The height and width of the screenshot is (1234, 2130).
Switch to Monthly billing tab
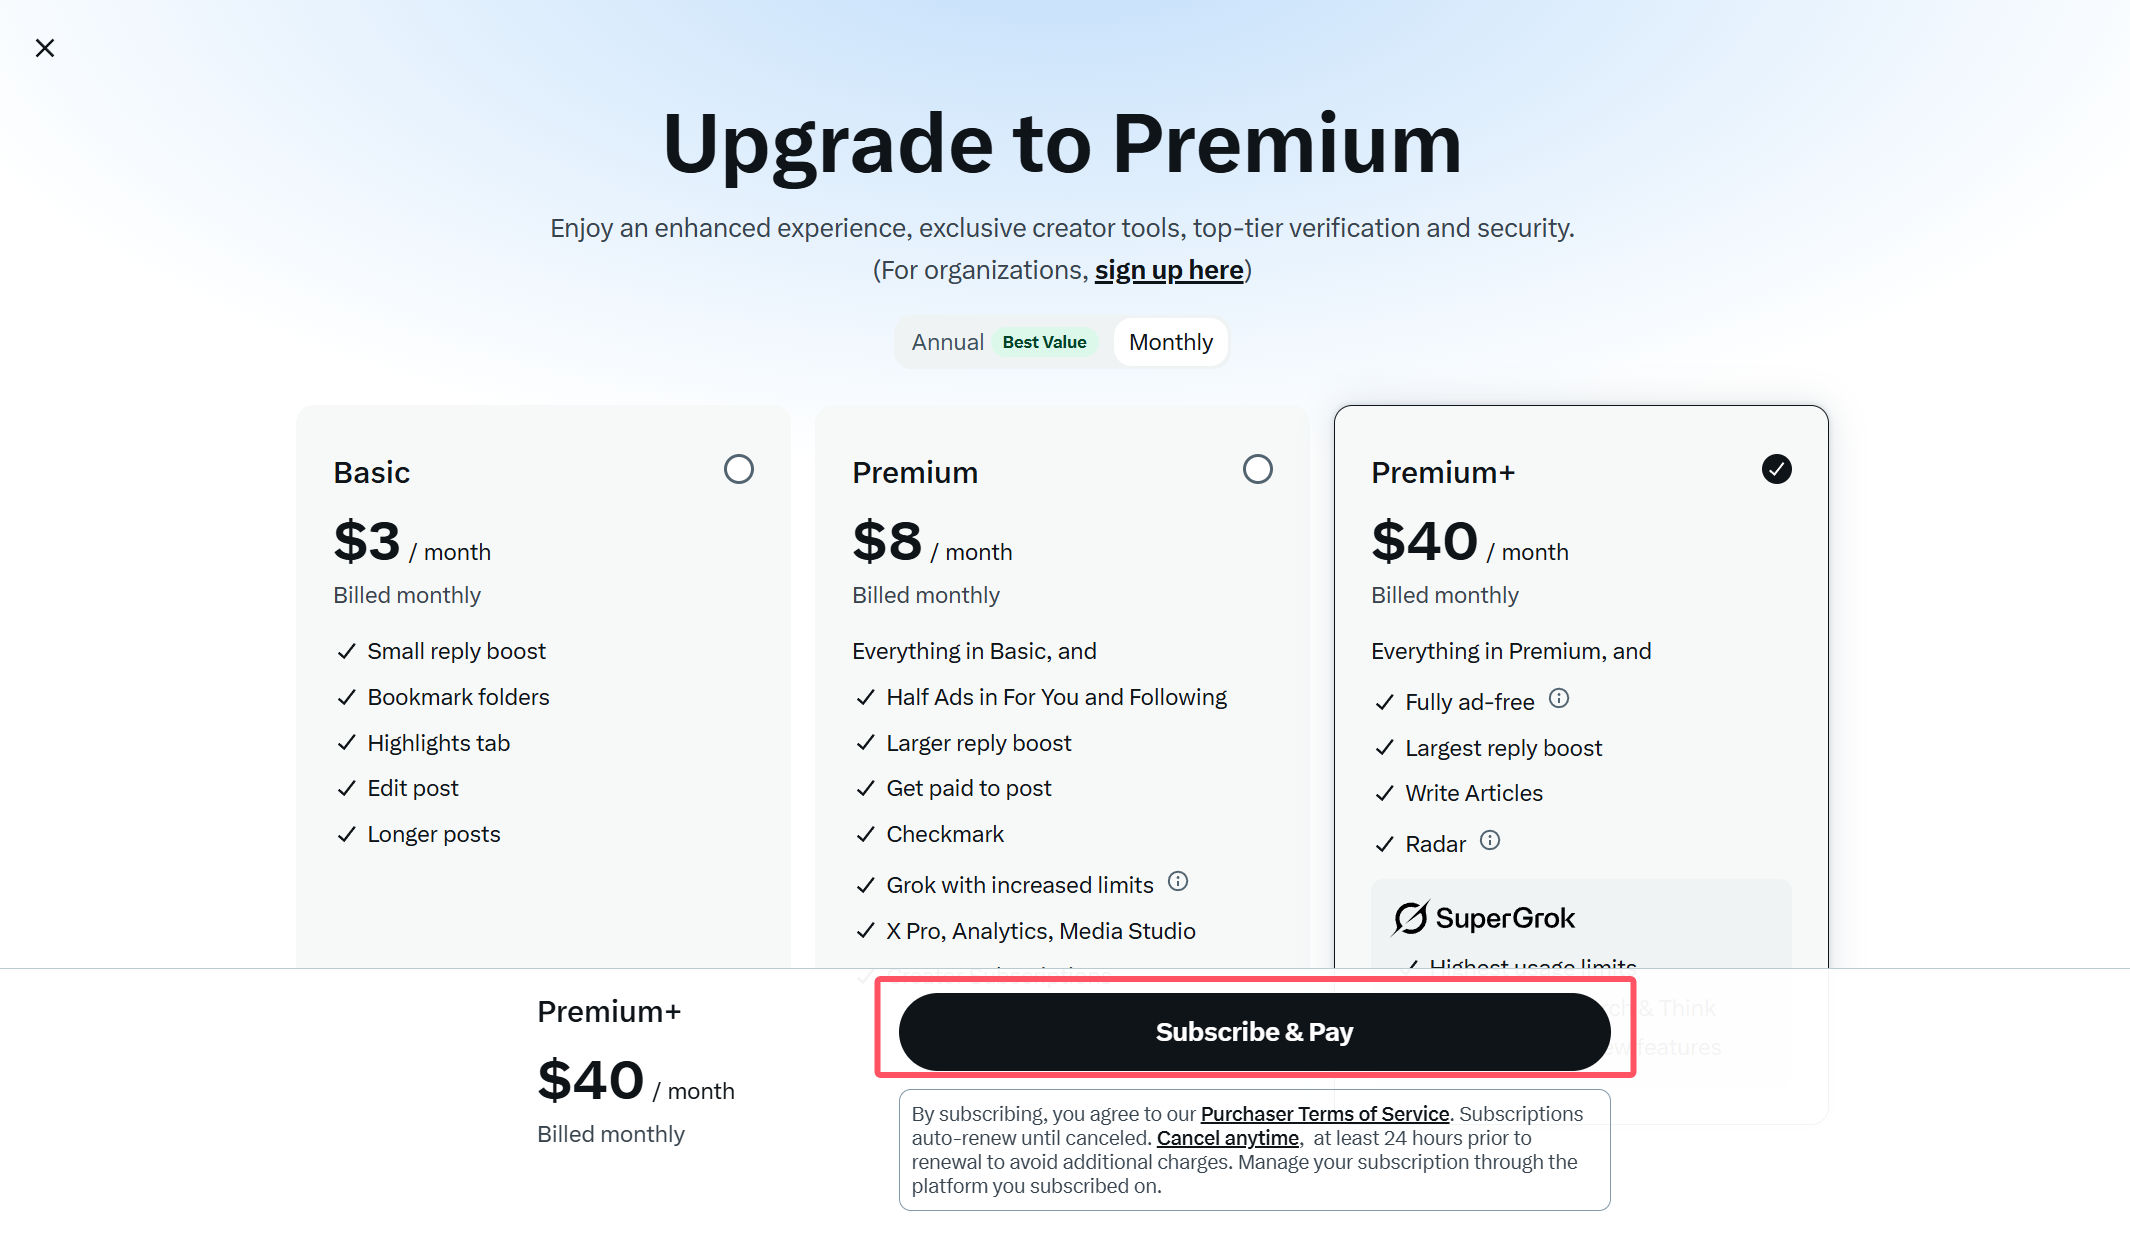(x=1170, y=343)
